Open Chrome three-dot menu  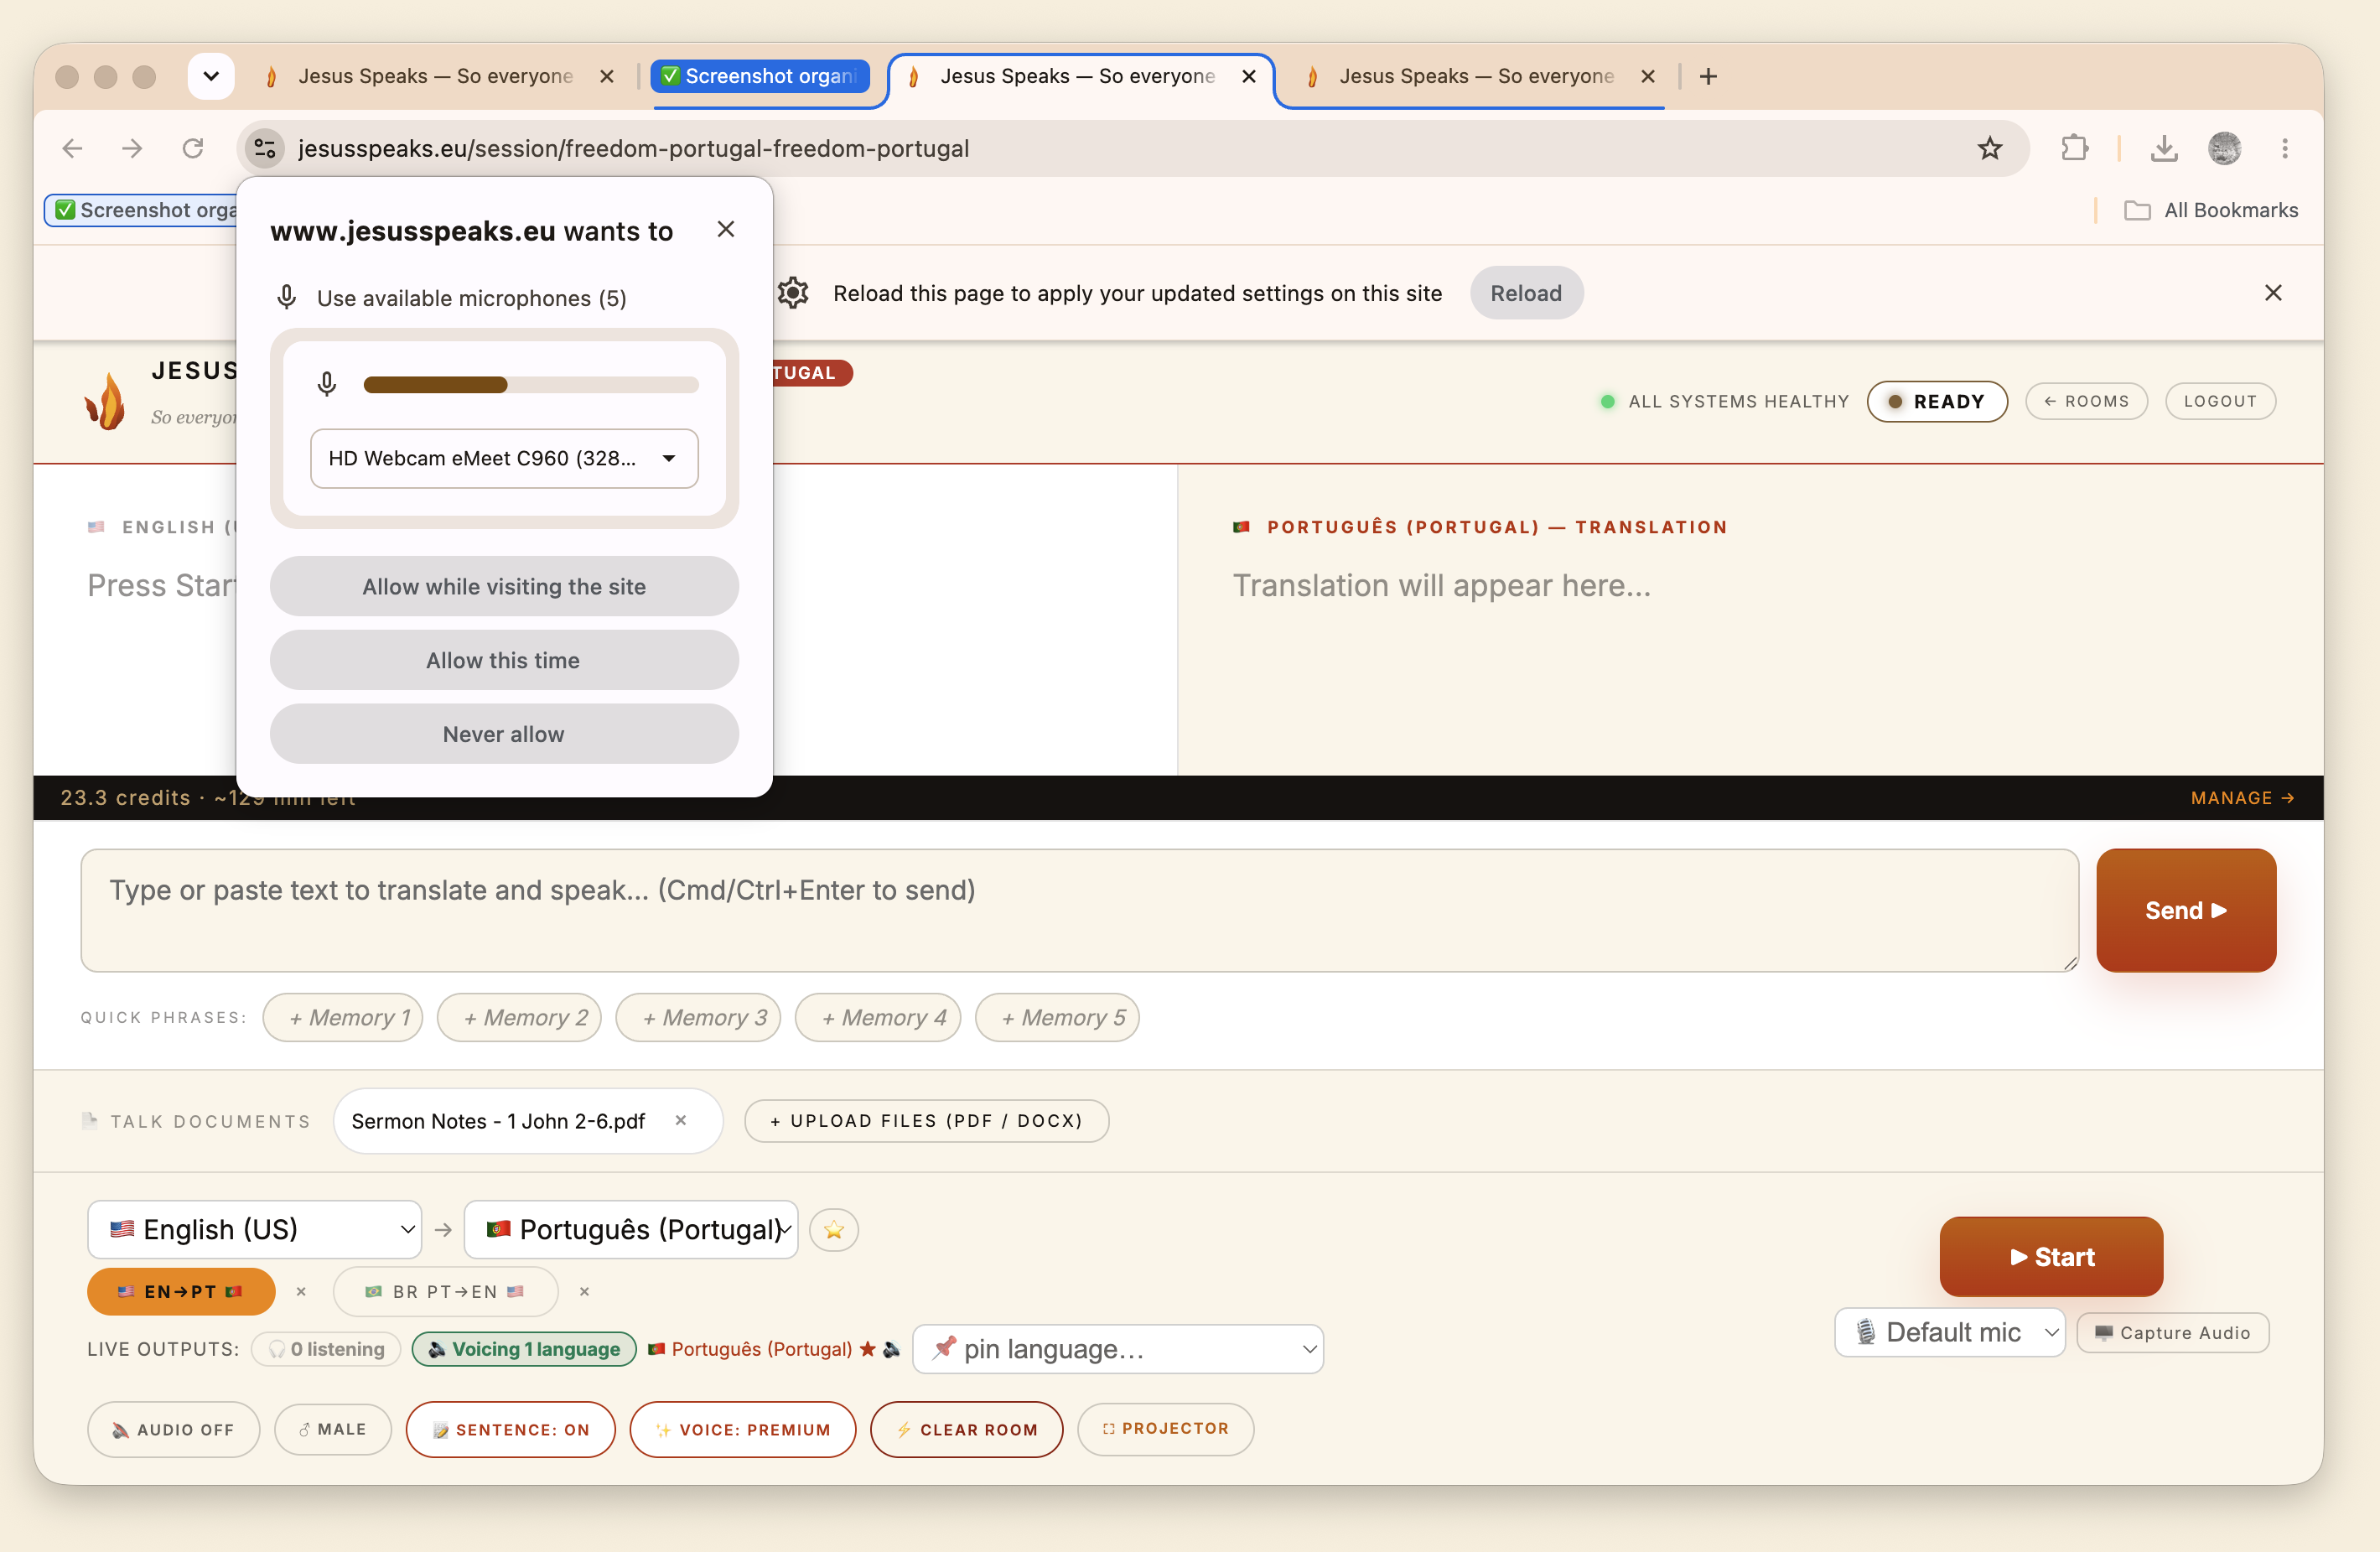coord(2285,149)
